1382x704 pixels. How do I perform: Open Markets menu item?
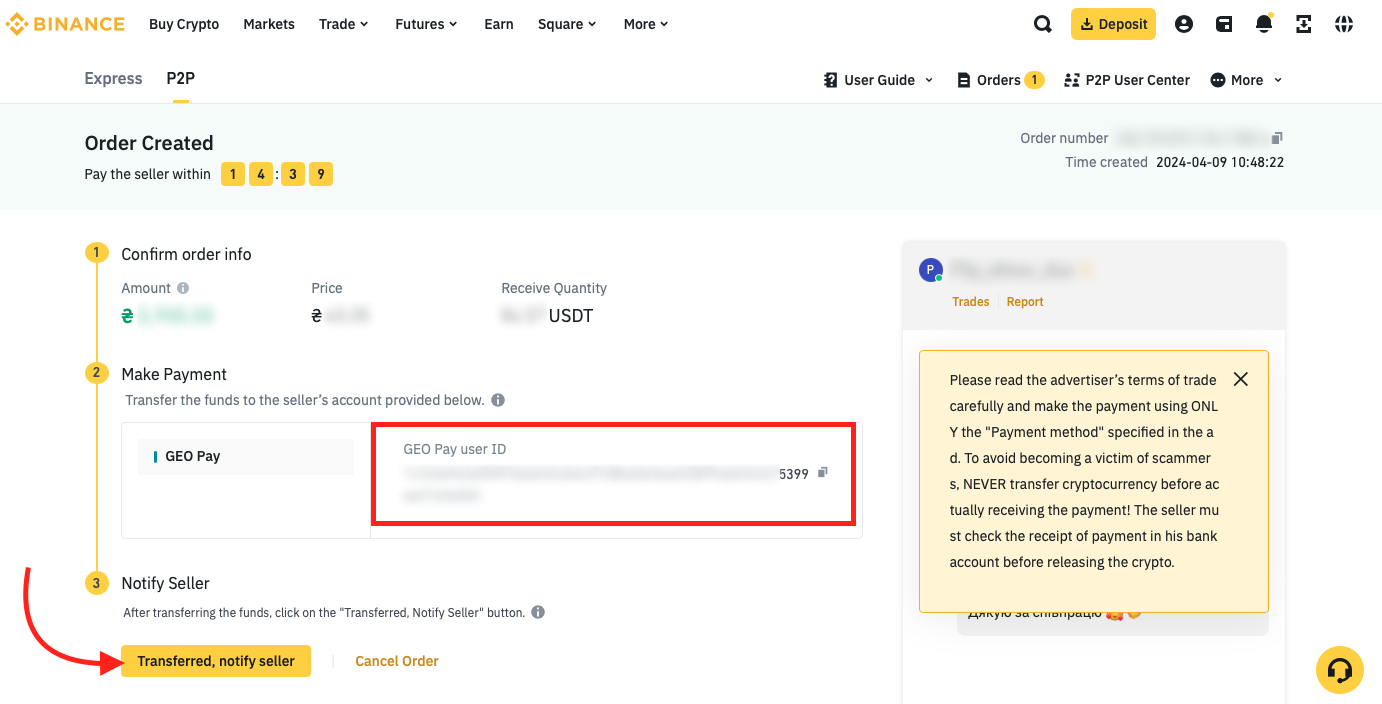tap(269, 24)
